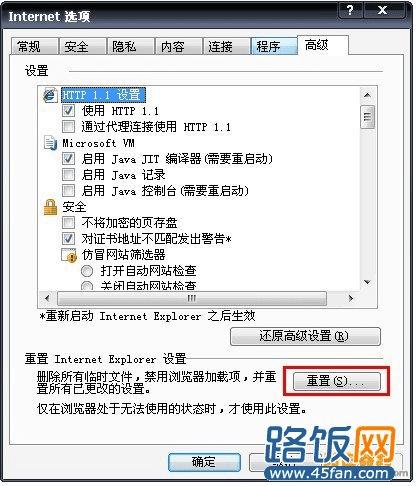
Task: Click the scroll down arrow in settings list
Action: coord(367,282)
